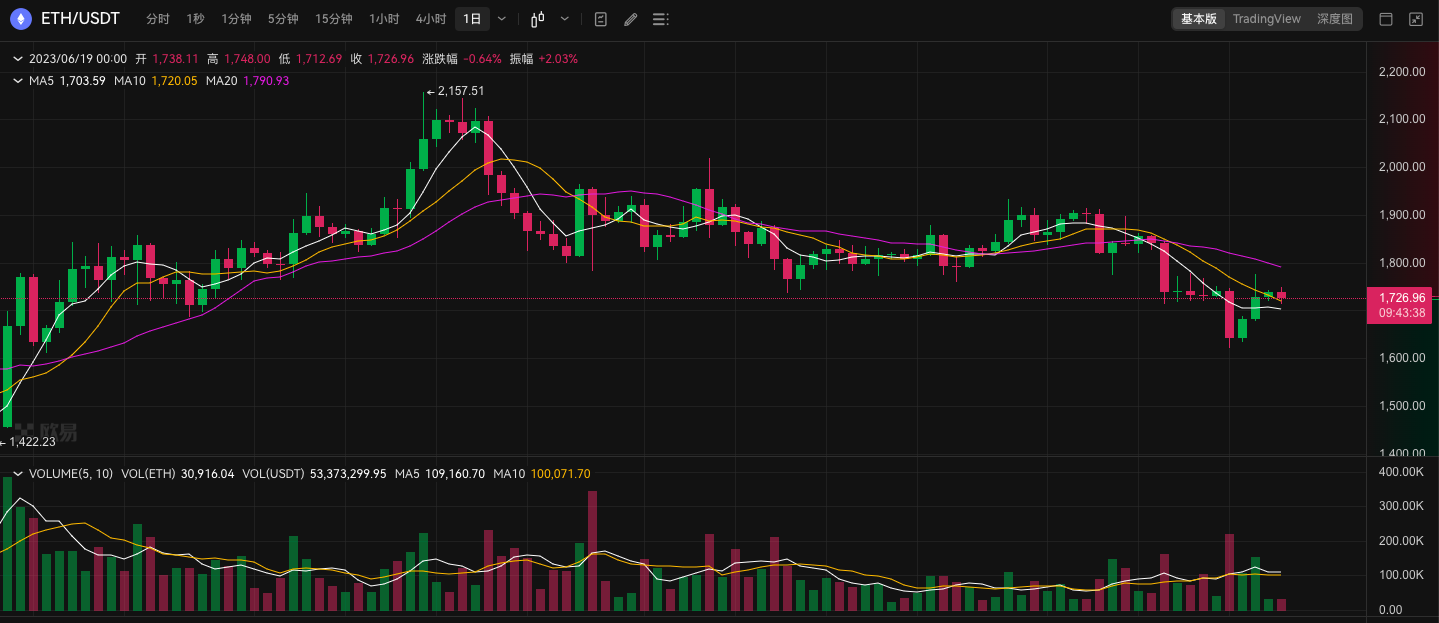Click the VOL(USDT) value 53,373,299.95
The width and height of the screenshot is (1439, 623).
348,474
